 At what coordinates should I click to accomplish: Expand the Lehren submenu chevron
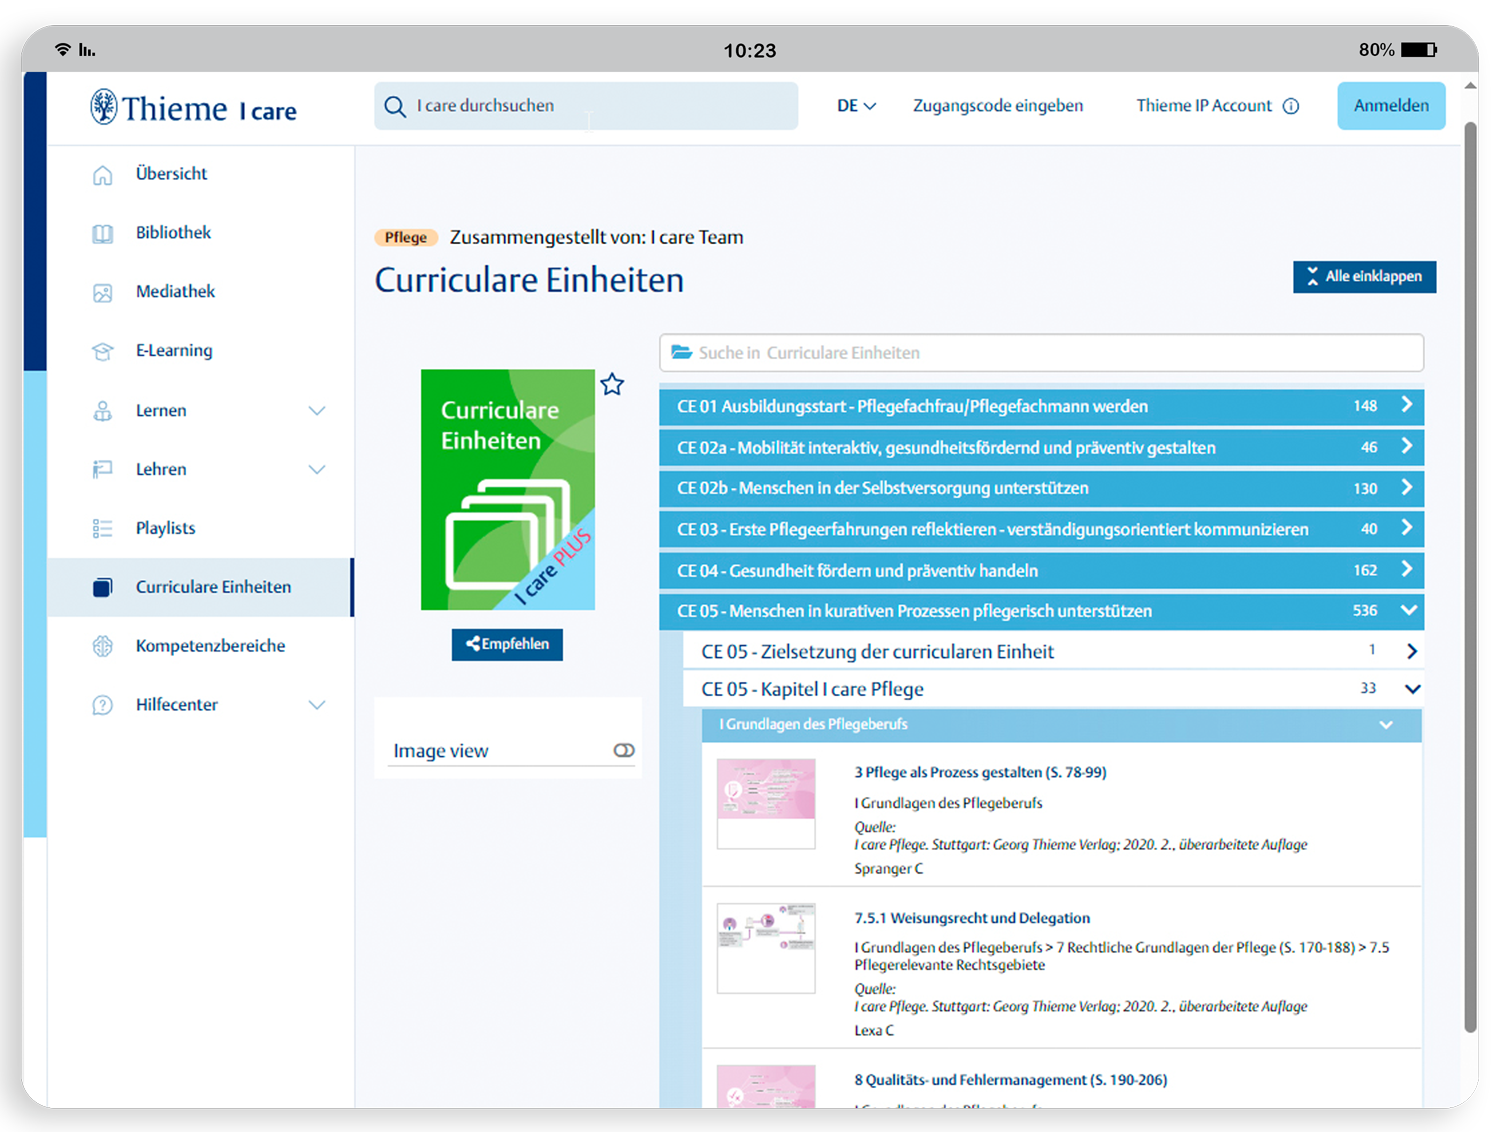317,470
